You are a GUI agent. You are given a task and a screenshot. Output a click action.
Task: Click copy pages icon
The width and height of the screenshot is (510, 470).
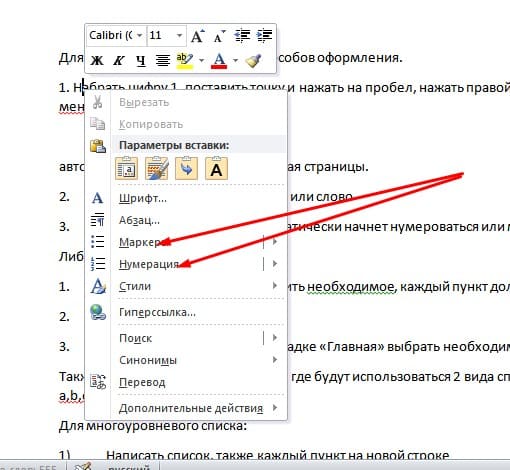coord(98,124)
